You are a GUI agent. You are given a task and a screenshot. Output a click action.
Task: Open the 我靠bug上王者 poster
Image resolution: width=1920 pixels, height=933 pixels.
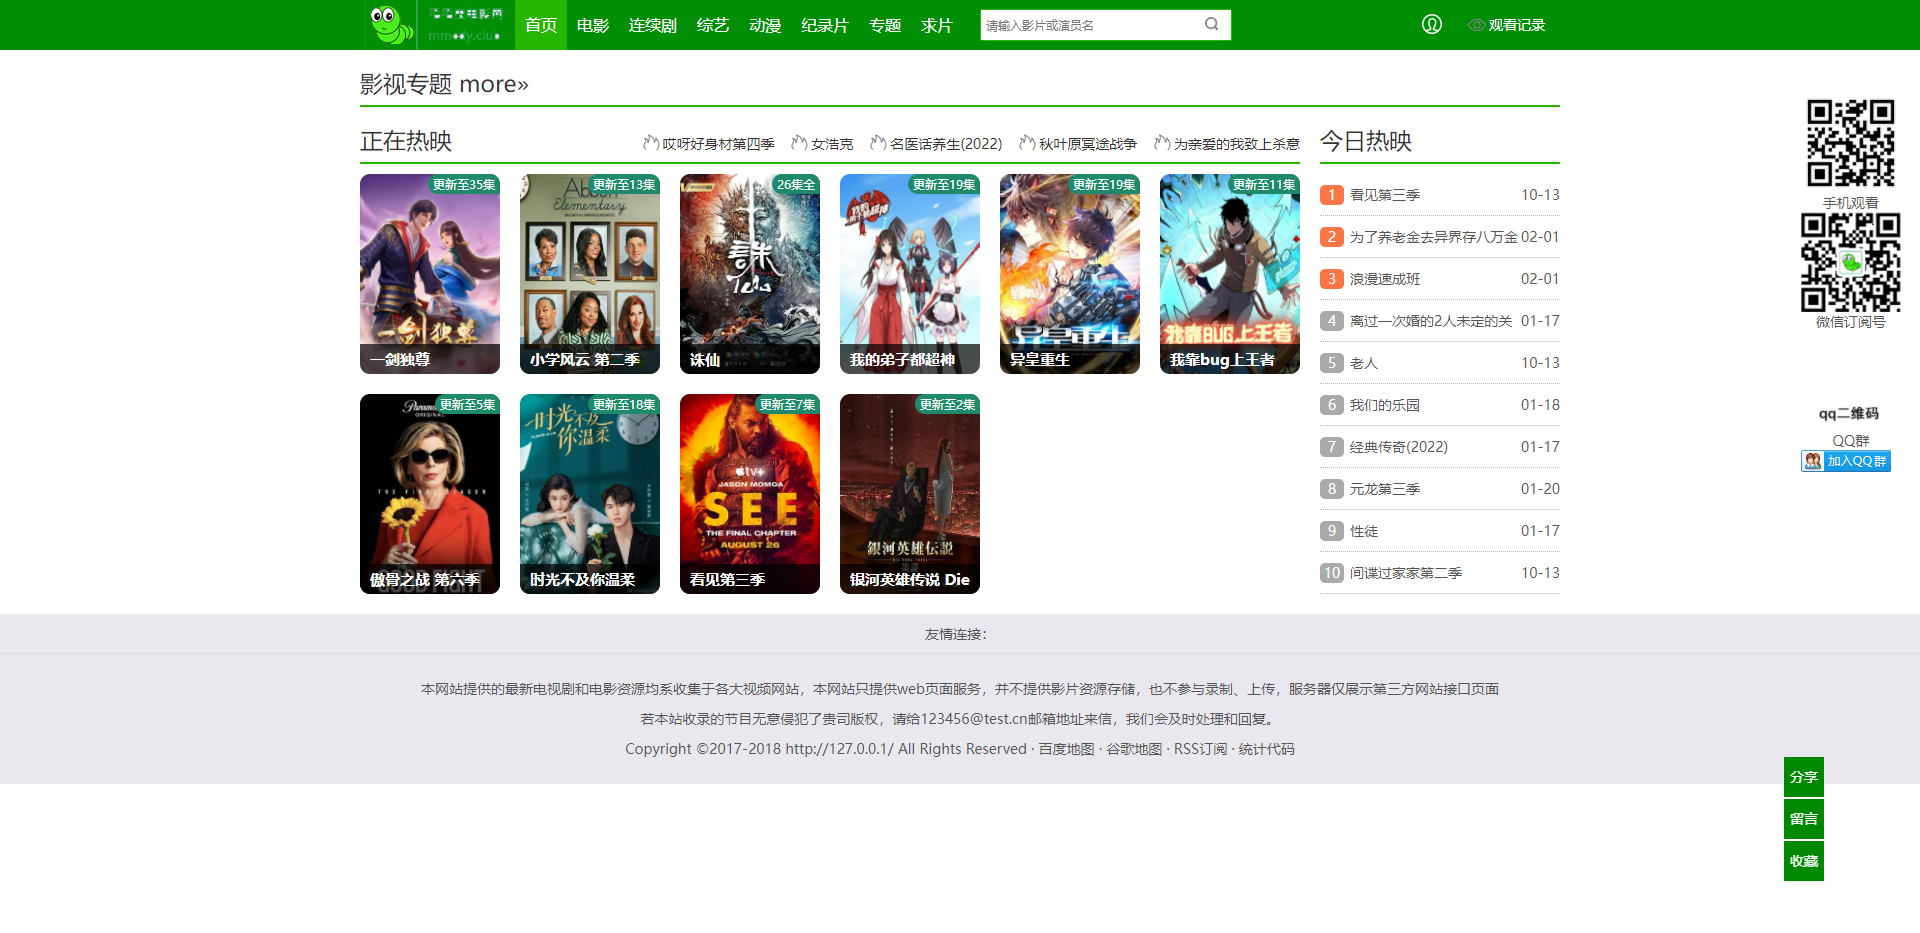point(1230,274)
